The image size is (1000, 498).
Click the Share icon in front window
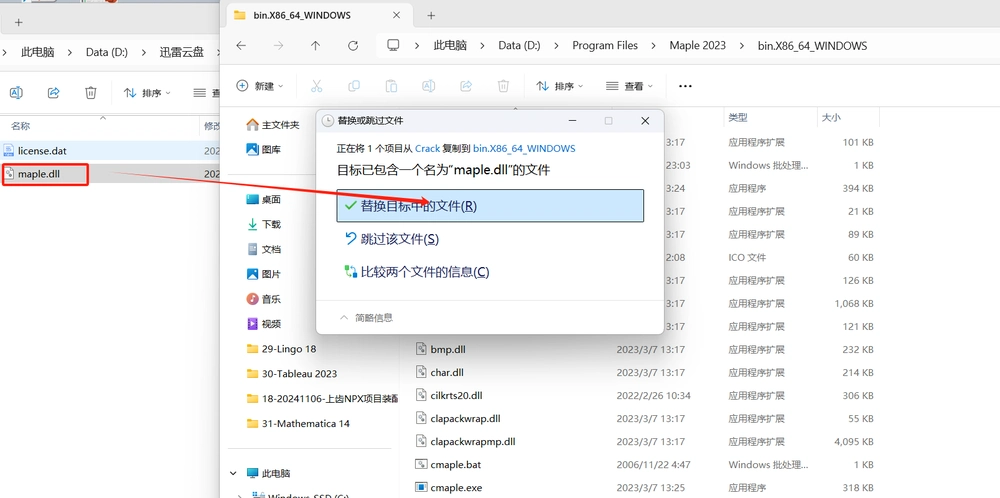[466, 85]
